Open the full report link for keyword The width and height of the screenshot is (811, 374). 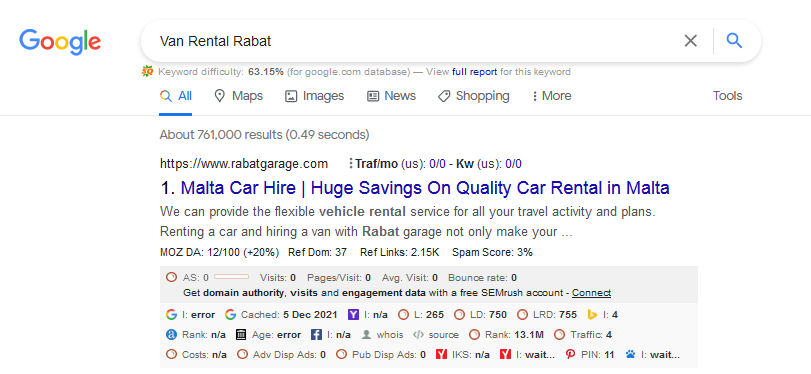[474, 72]
